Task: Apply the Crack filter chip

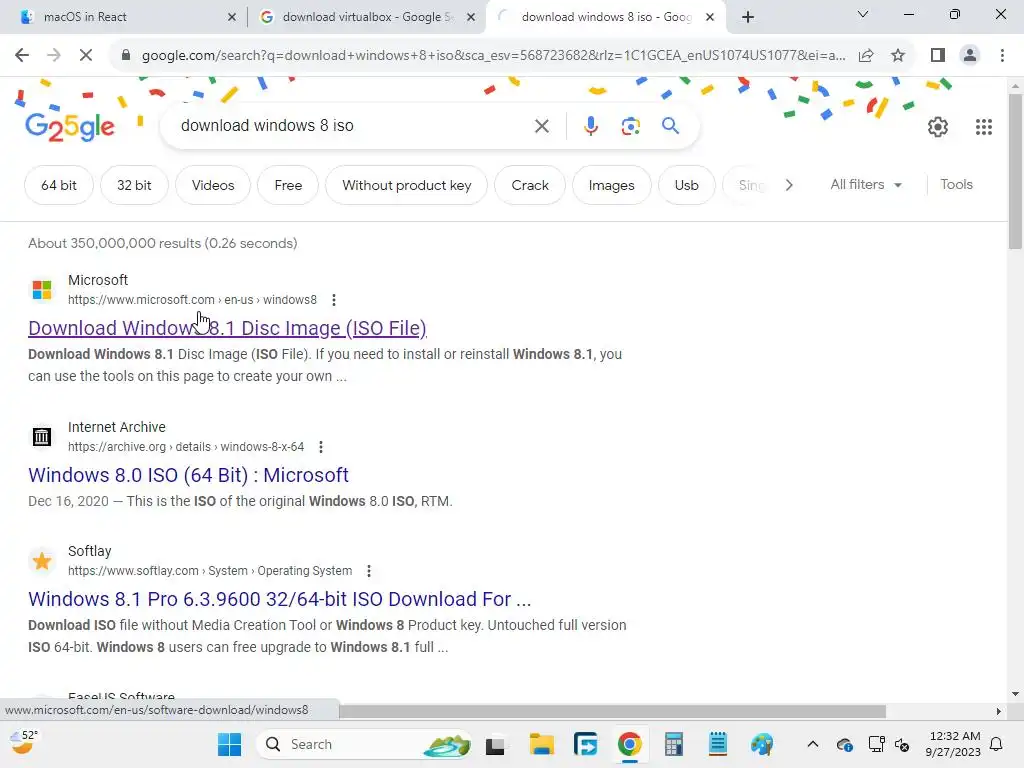Action: pyautogui.click(x=530, y=185)
